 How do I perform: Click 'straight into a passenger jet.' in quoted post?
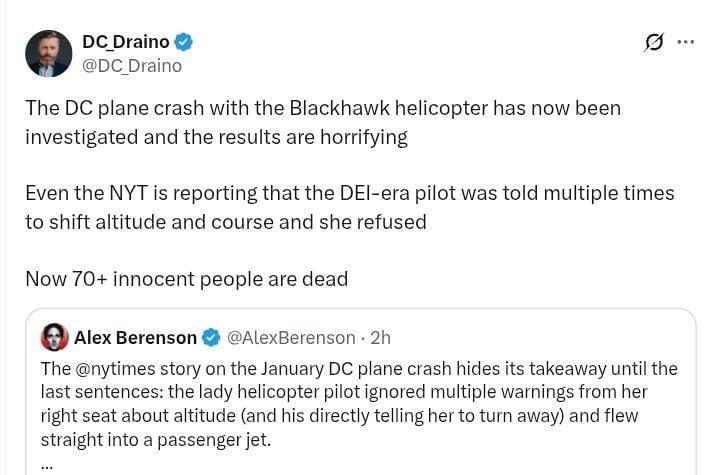(x=156, y=440)
